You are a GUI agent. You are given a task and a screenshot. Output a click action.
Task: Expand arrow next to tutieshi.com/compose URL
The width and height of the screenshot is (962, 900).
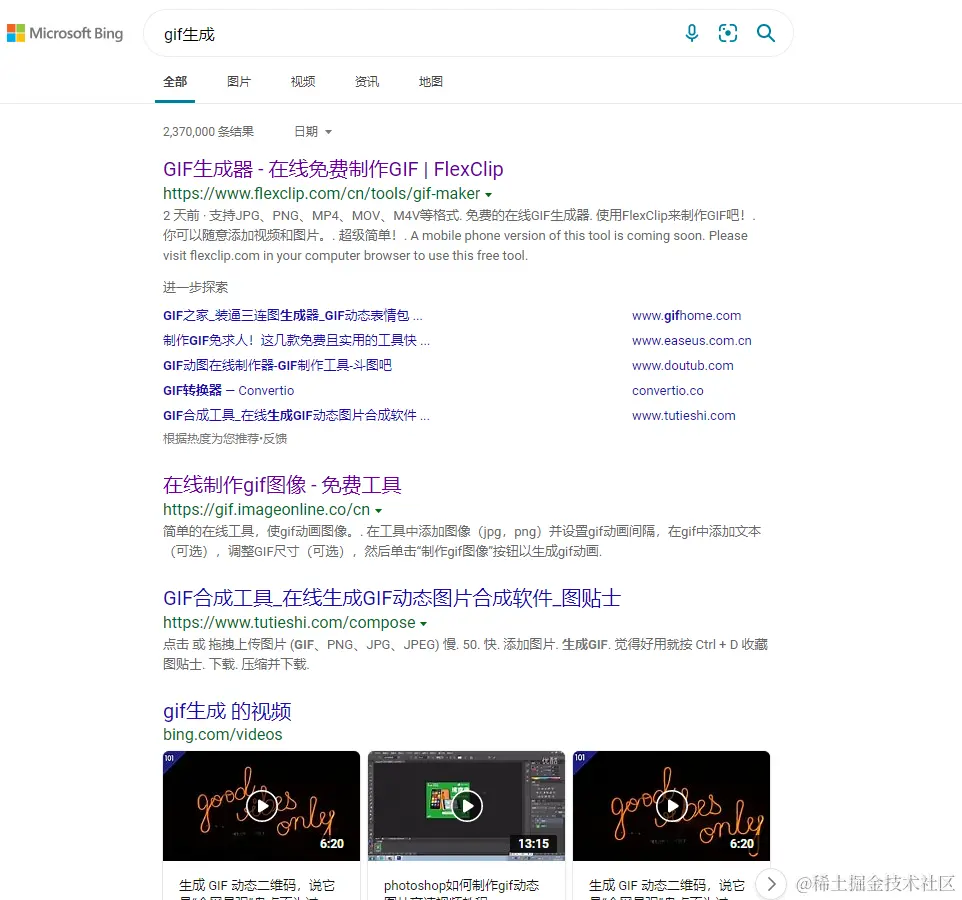point(423,623)
